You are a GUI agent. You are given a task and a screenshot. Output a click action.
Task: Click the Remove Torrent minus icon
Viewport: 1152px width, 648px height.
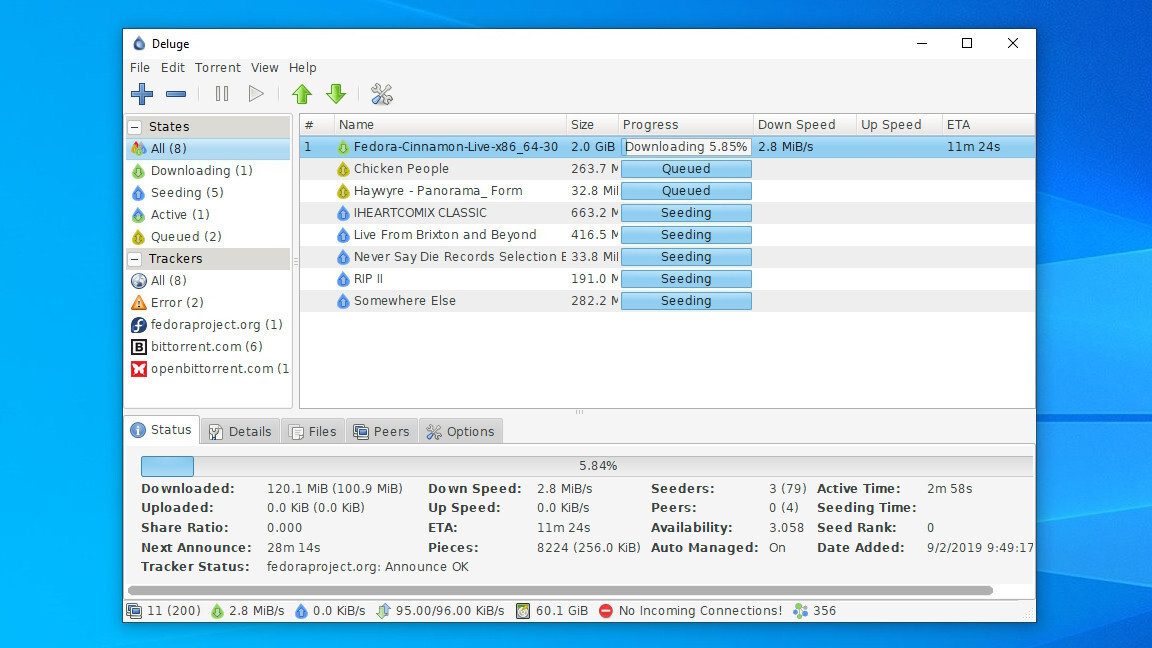click(176, 94)
